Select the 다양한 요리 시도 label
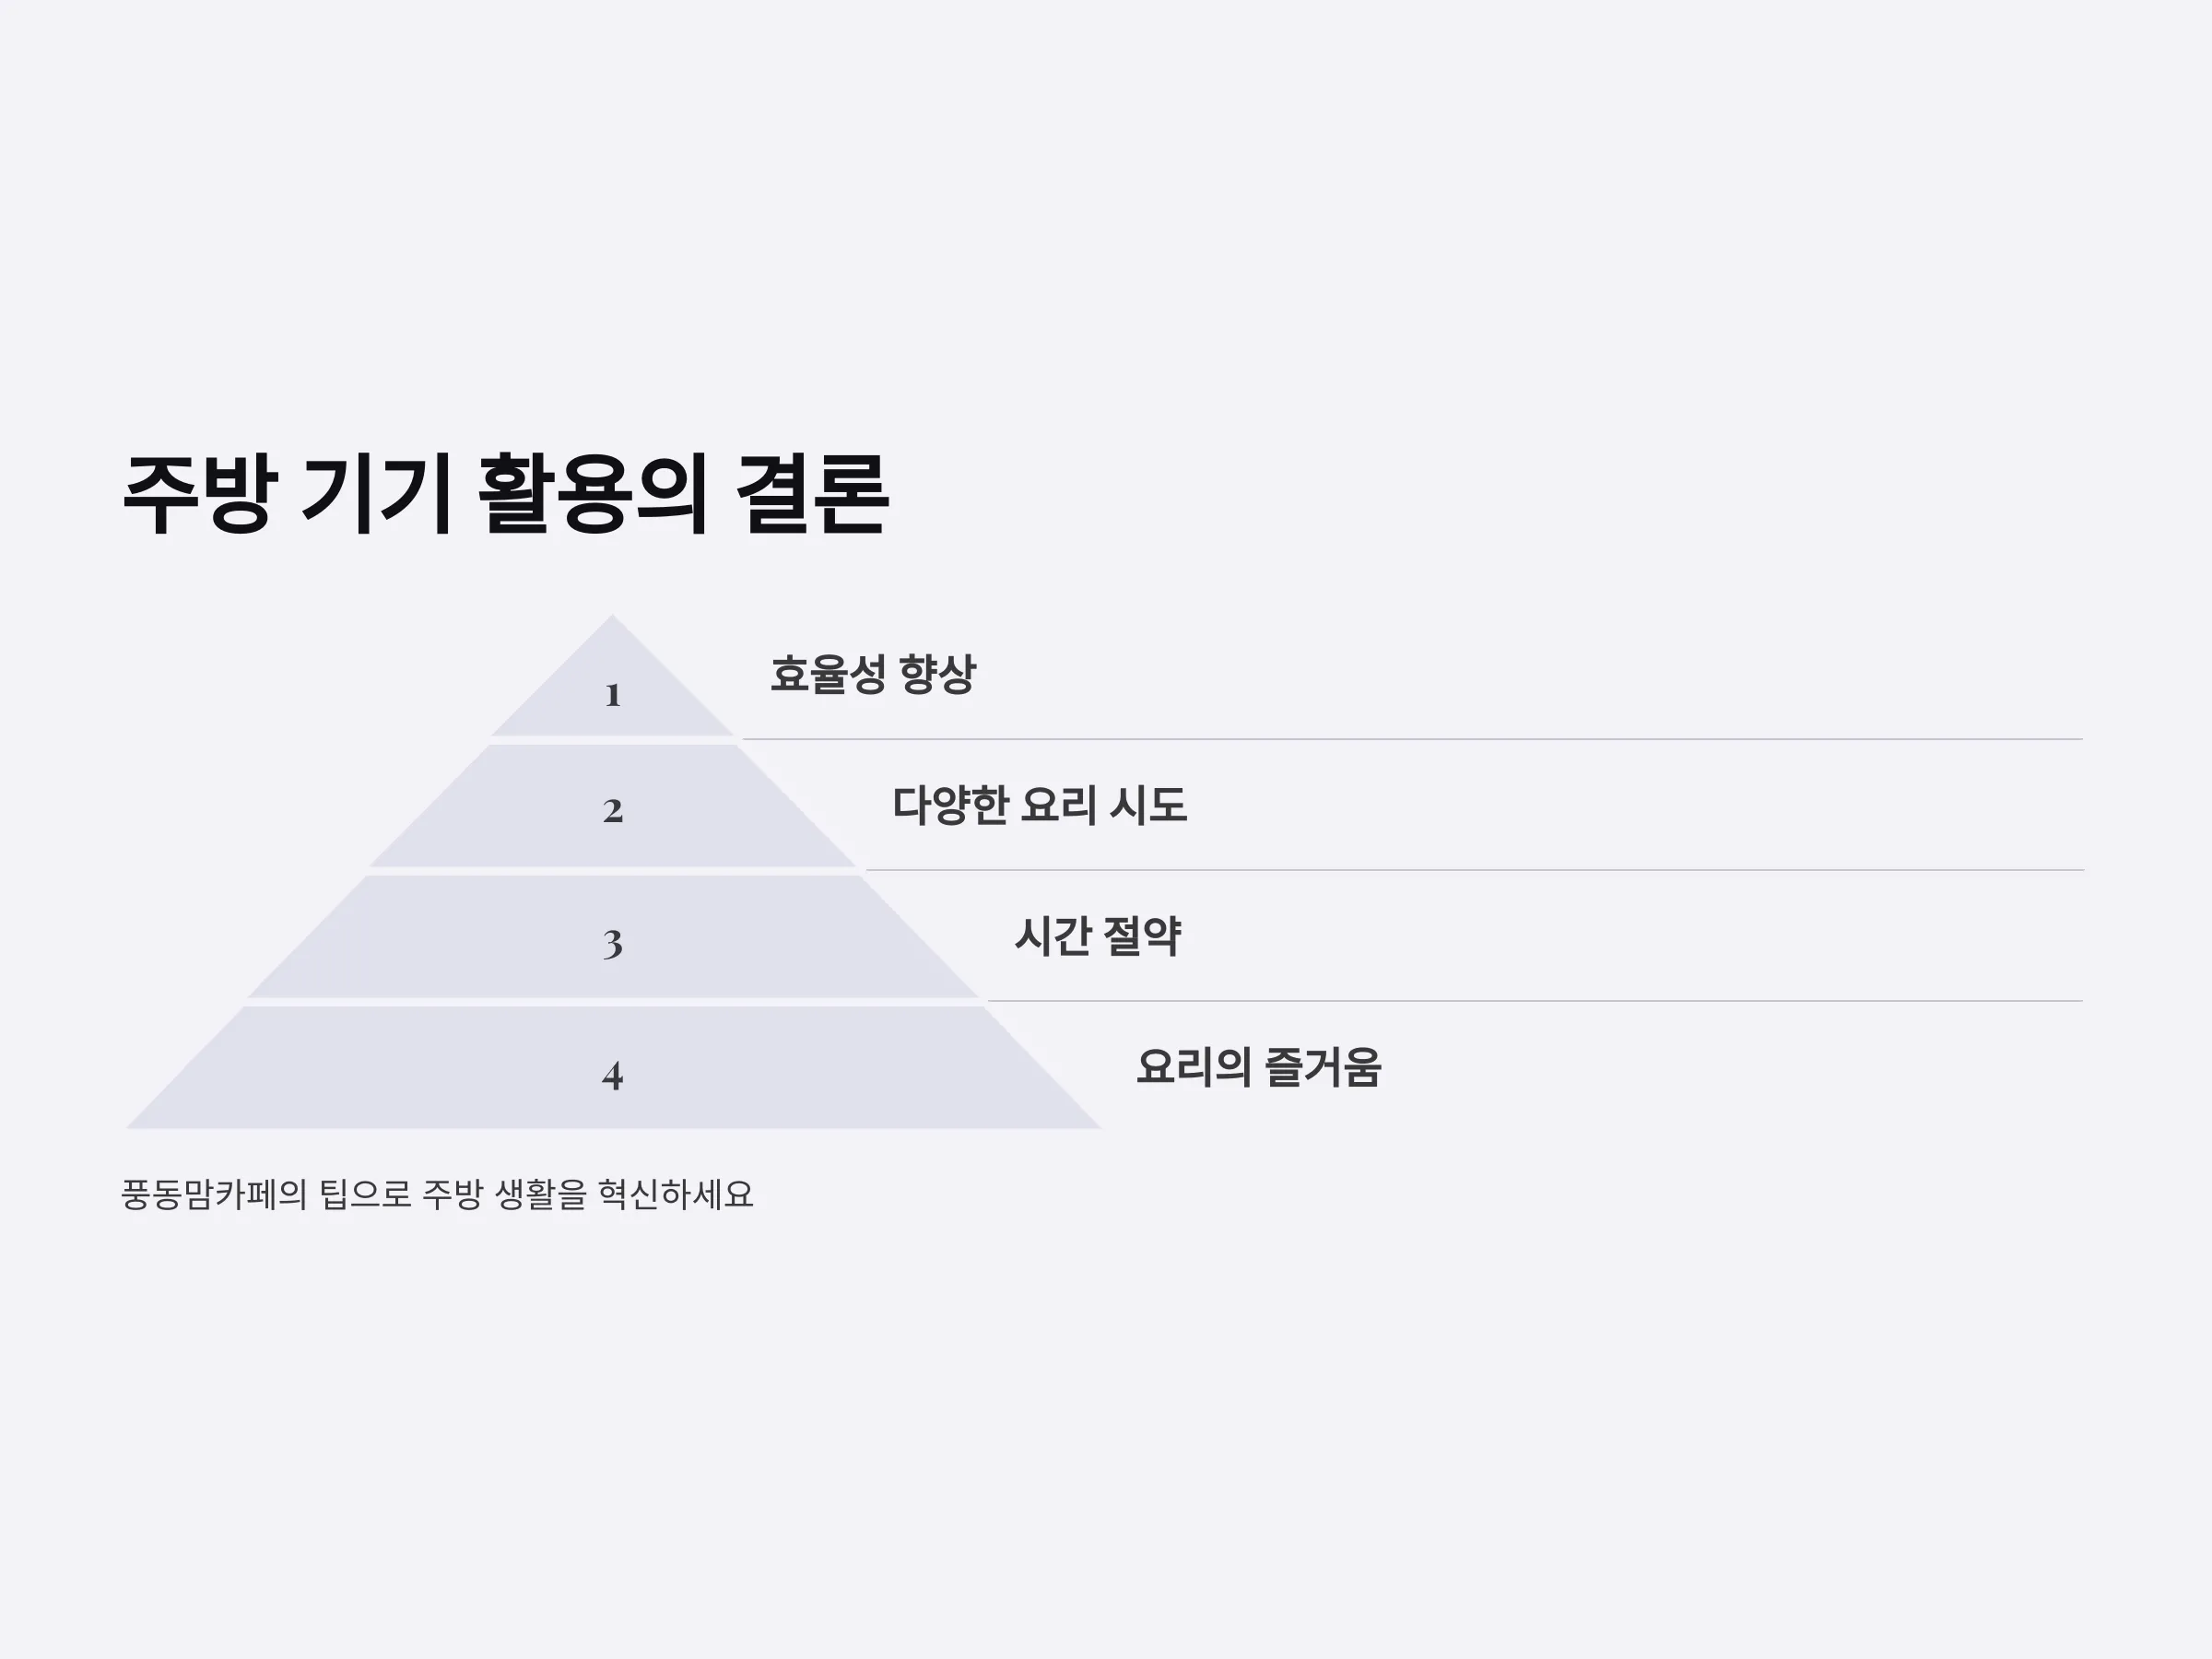The height and width of the screenshot is (1659, 2212). click(x=1040, y=805)
